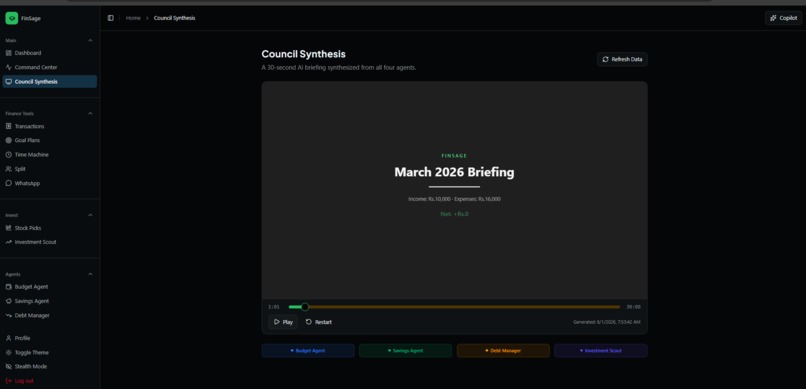Click the Savings Agent piggy icon
806x389 pixels.
(x=8, y=301)
